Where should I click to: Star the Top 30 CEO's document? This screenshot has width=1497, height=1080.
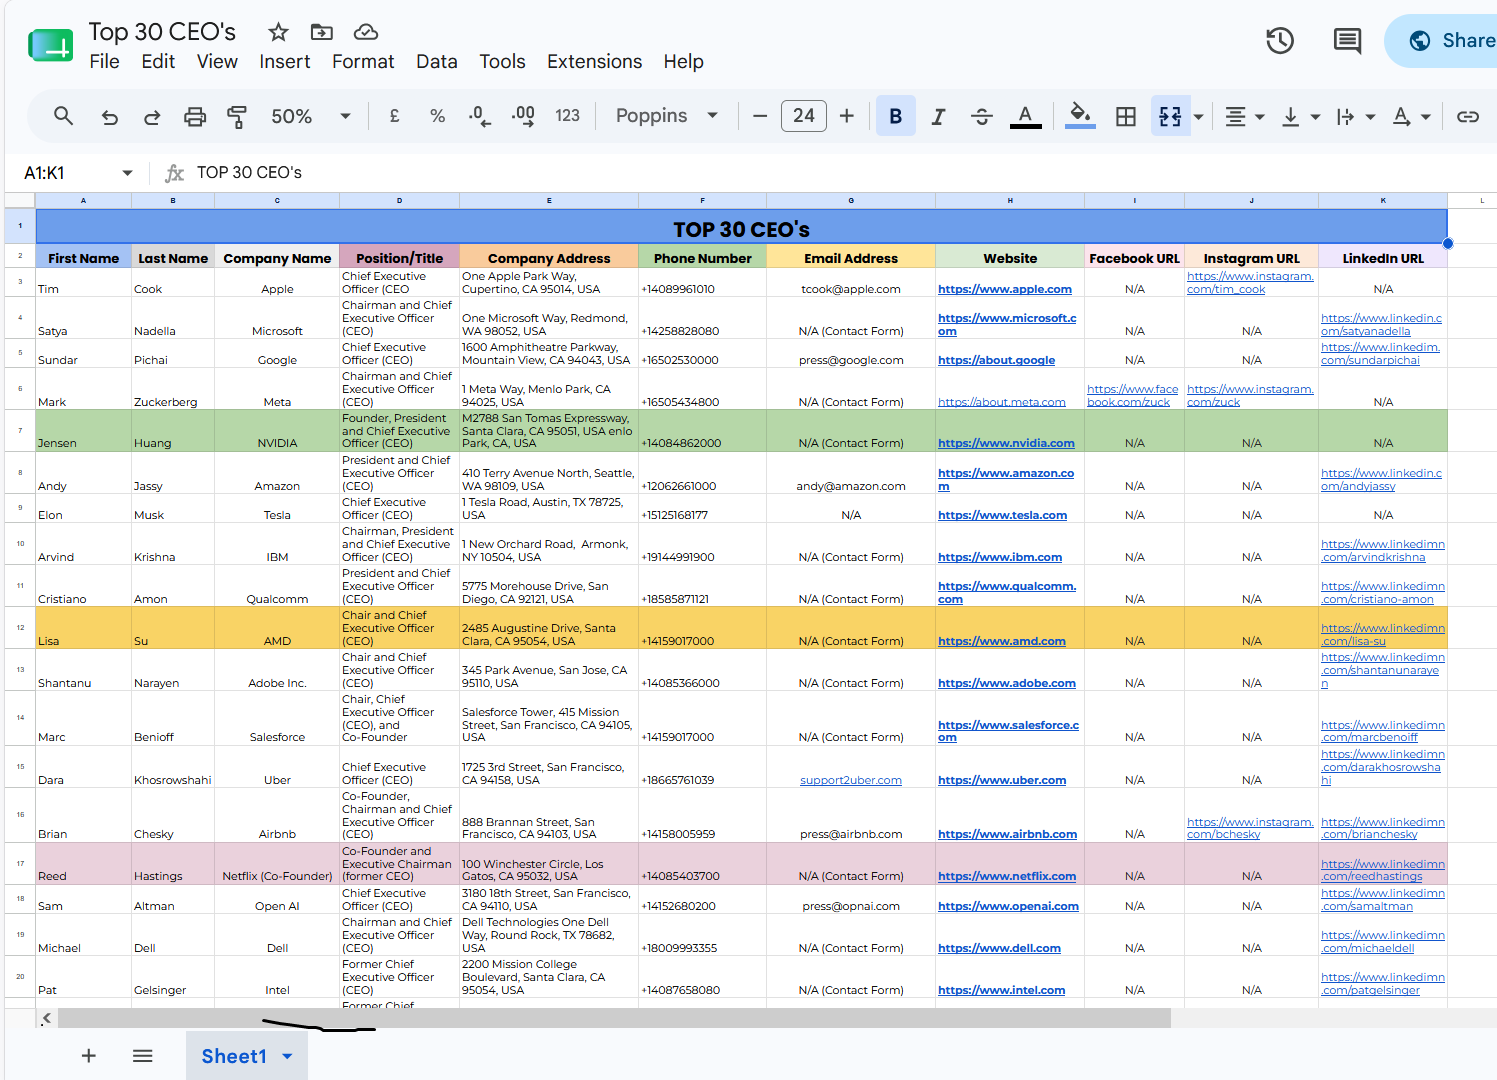coord(278,32)
